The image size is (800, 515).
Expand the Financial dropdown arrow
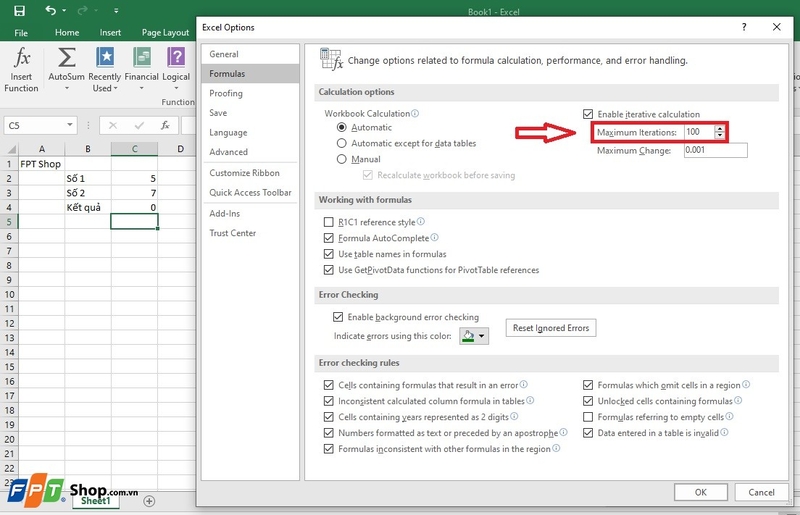(x=142, y=89)
